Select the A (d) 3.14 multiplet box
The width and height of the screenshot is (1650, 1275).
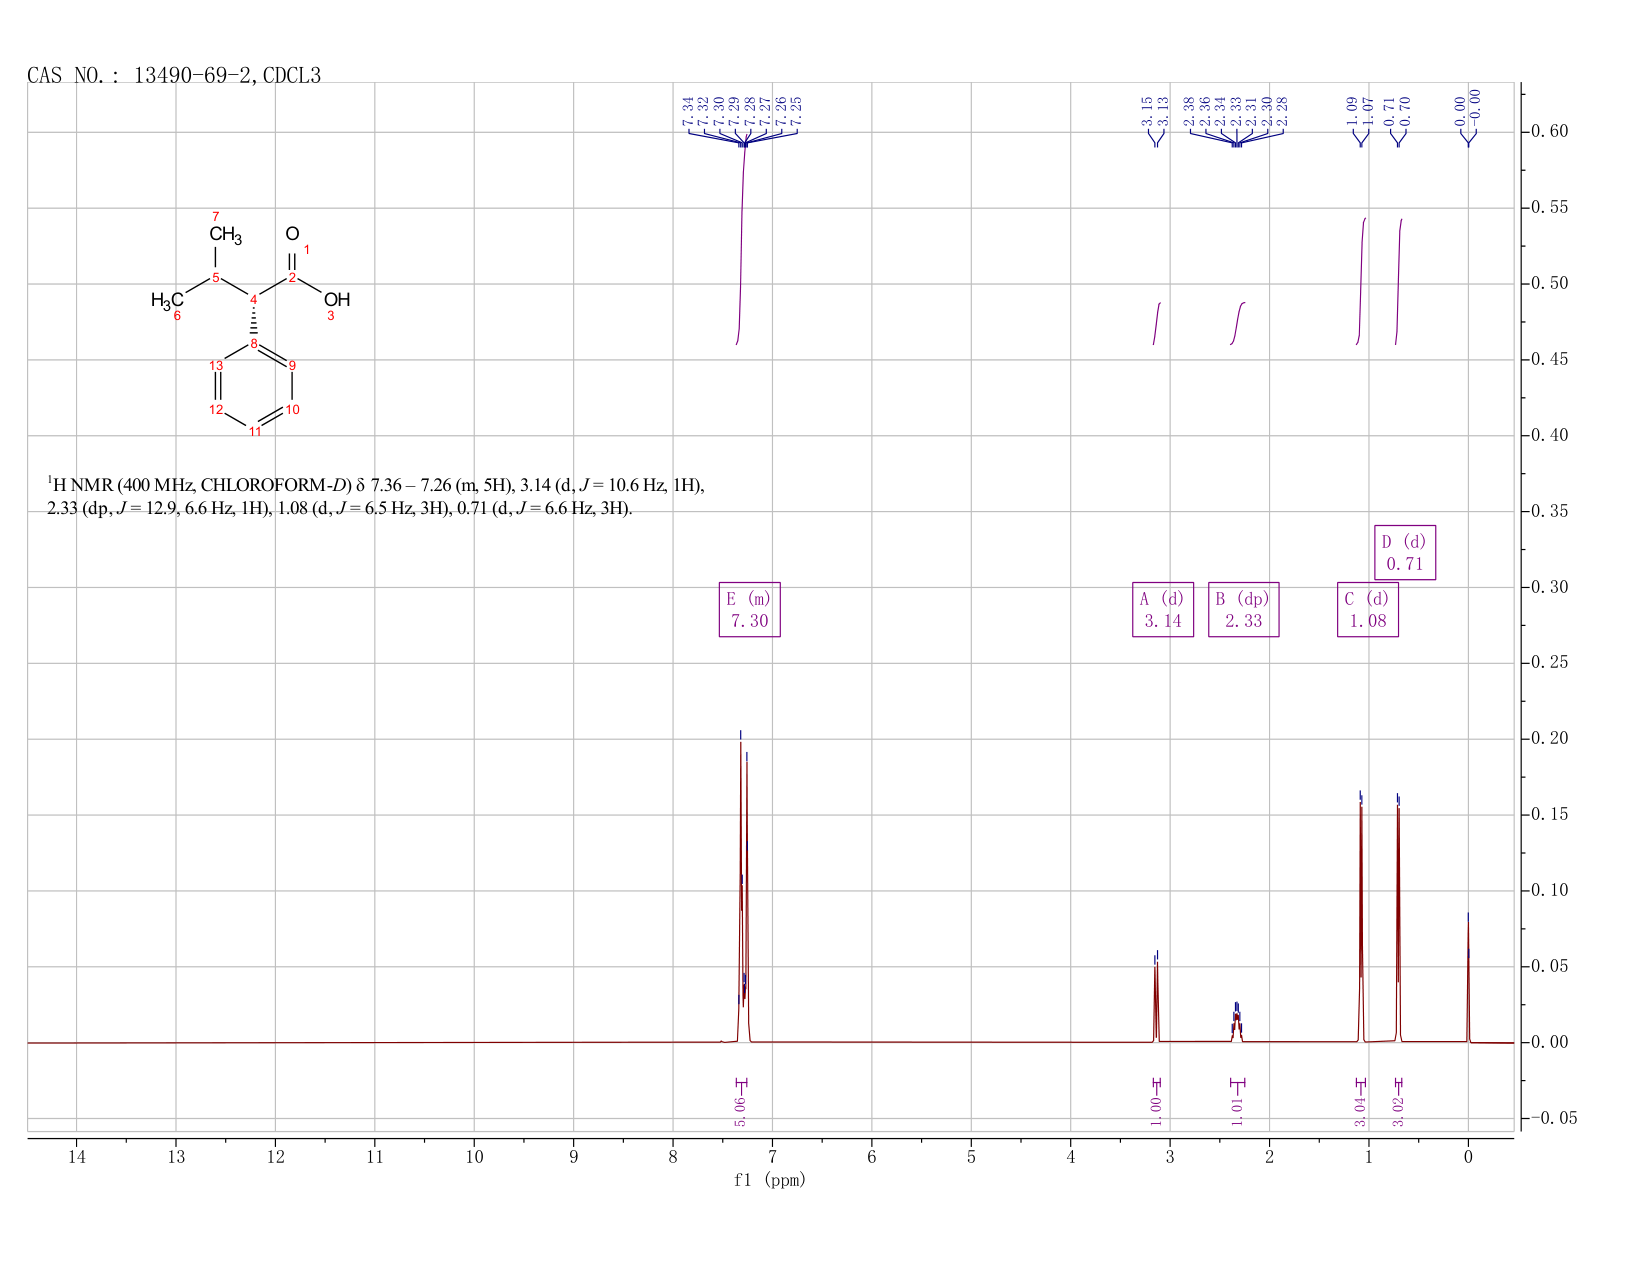pyautogui.click(x=1162, y=609)
